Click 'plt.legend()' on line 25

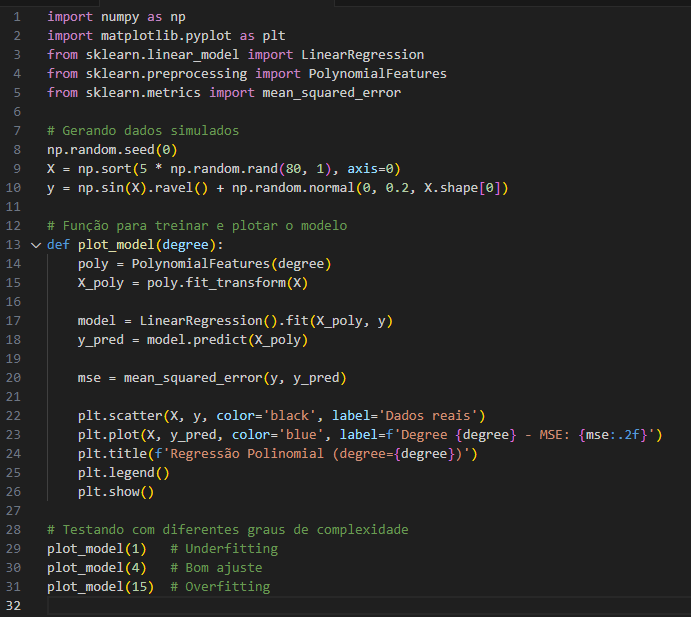[124, 473]
